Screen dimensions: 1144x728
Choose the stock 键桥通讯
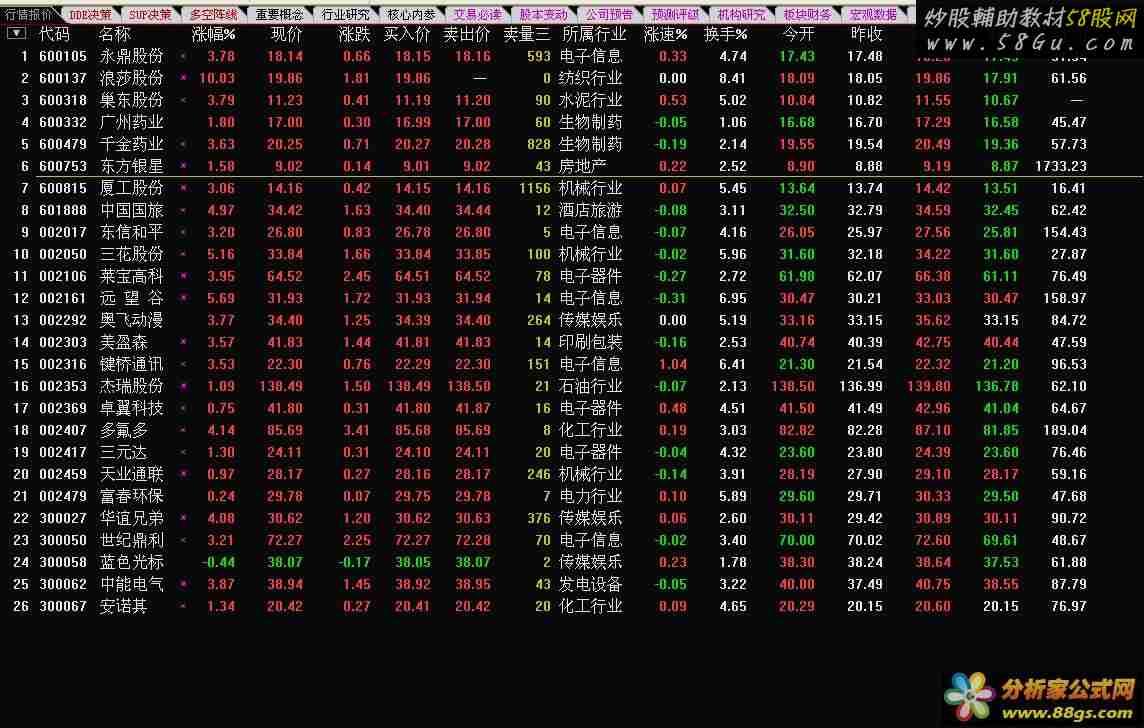point(131,364)
